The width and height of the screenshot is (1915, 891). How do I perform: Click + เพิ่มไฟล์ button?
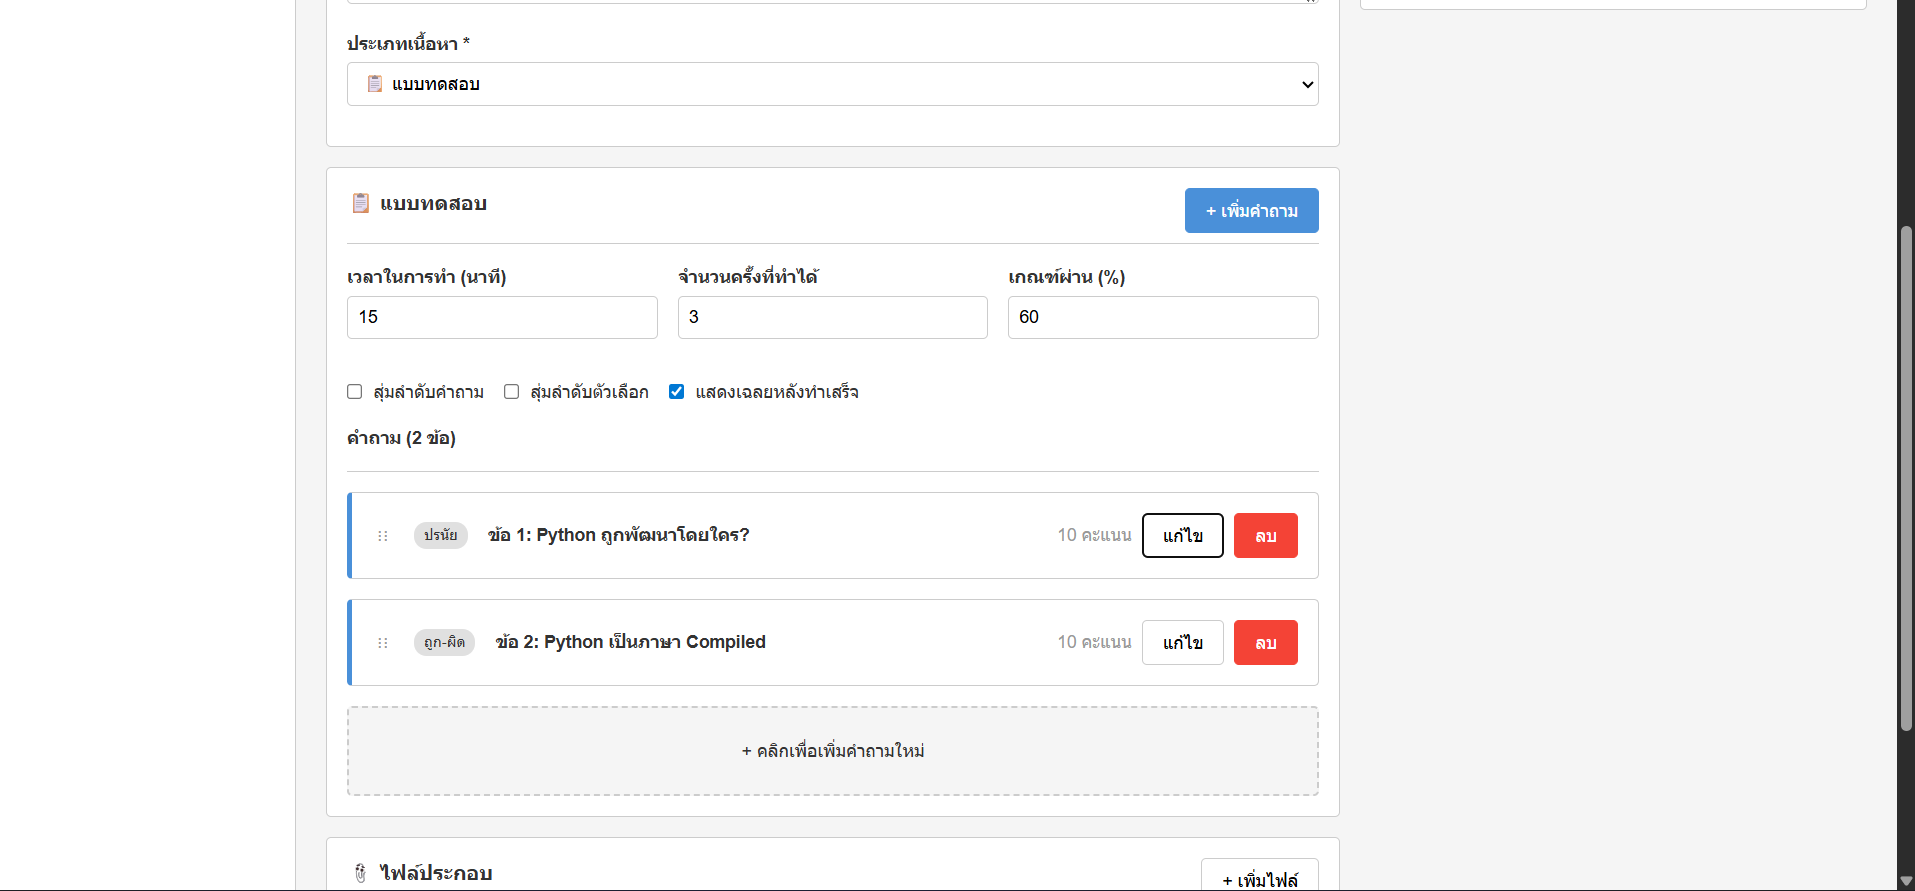coord(1259,877)
